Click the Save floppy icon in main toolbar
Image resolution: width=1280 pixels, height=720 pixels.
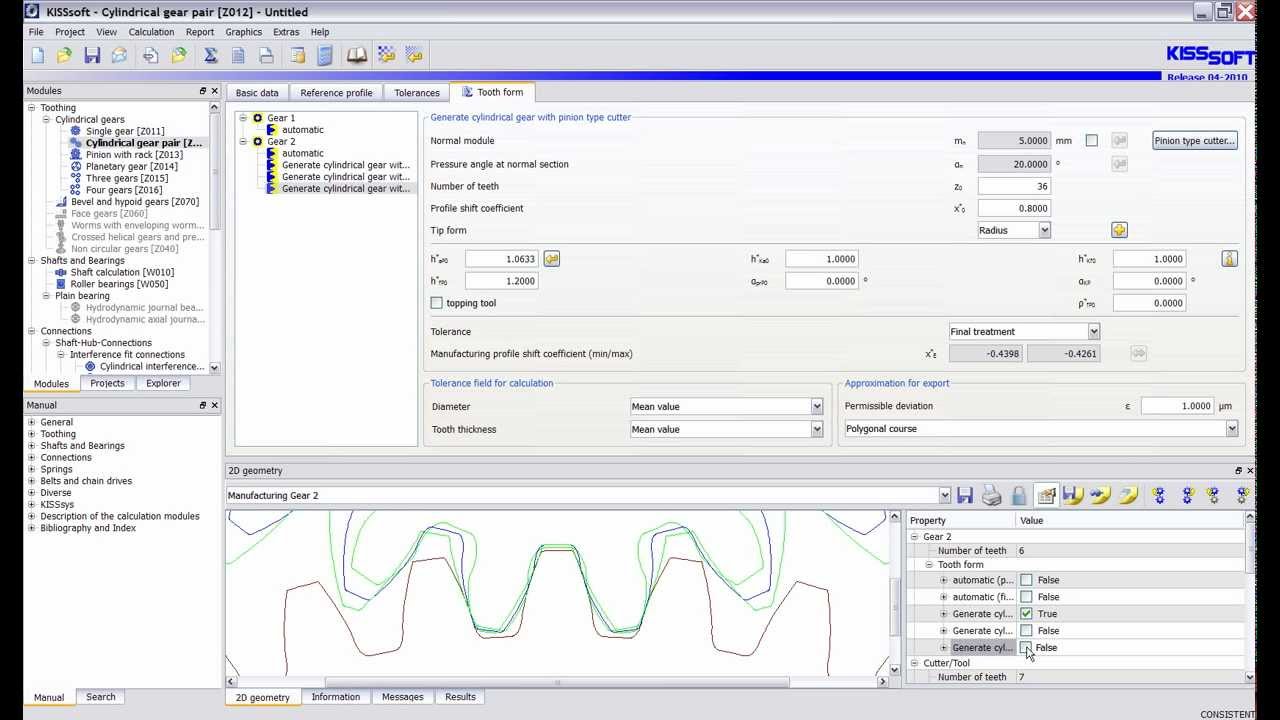click(92, 55)
